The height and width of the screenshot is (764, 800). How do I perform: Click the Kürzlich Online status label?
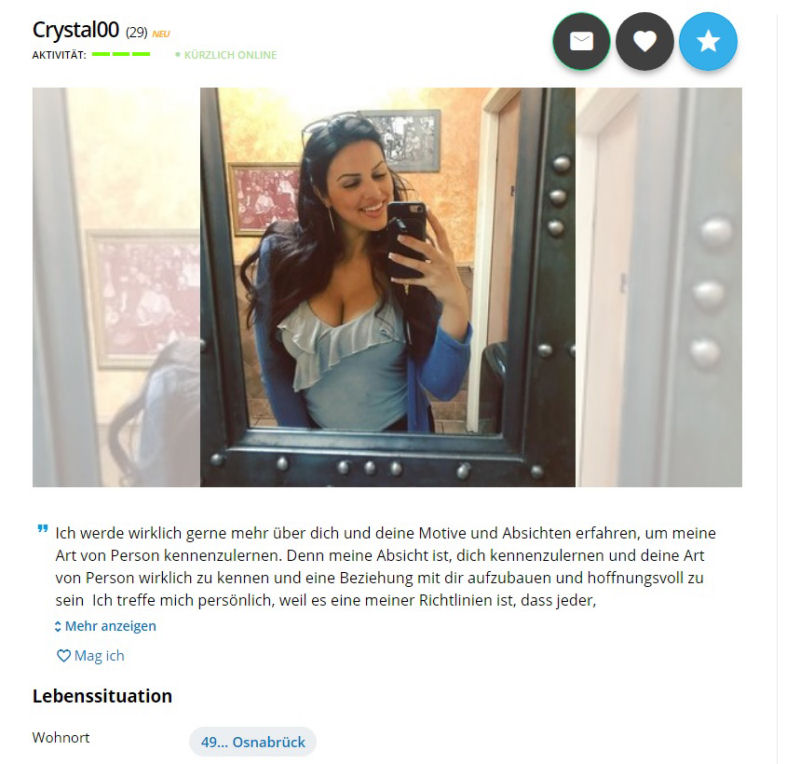pyautogui.click(x=226, y=55)
